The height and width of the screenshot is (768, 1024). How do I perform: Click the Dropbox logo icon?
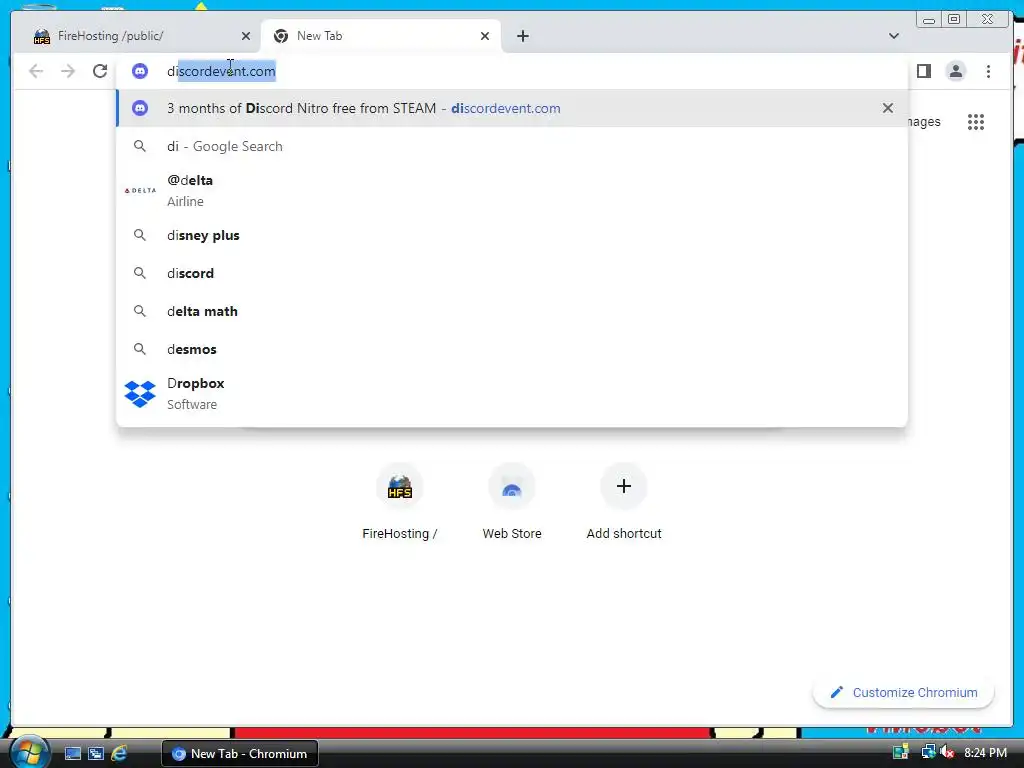140,394
